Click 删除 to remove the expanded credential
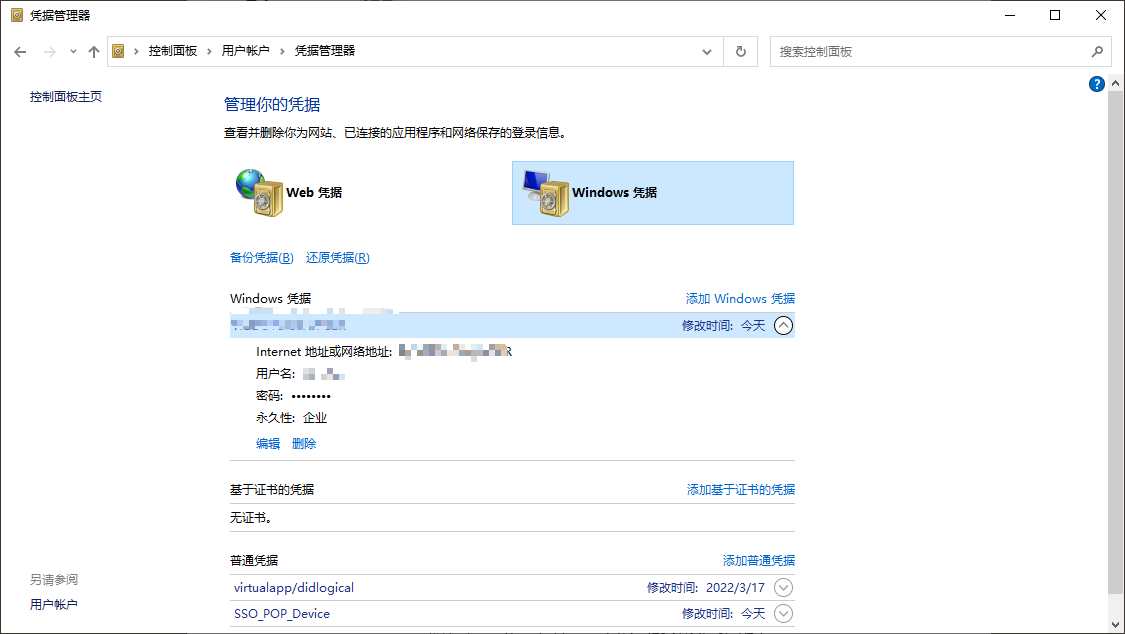The image size is (1125, 634). tap(303, 442)
